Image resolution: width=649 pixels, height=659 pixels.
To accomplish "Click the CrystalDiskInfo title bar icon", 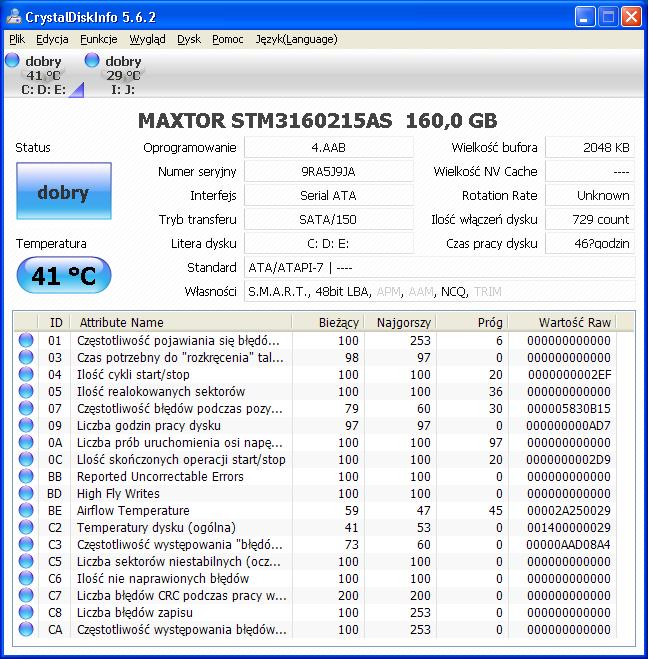I will point(14,17).
